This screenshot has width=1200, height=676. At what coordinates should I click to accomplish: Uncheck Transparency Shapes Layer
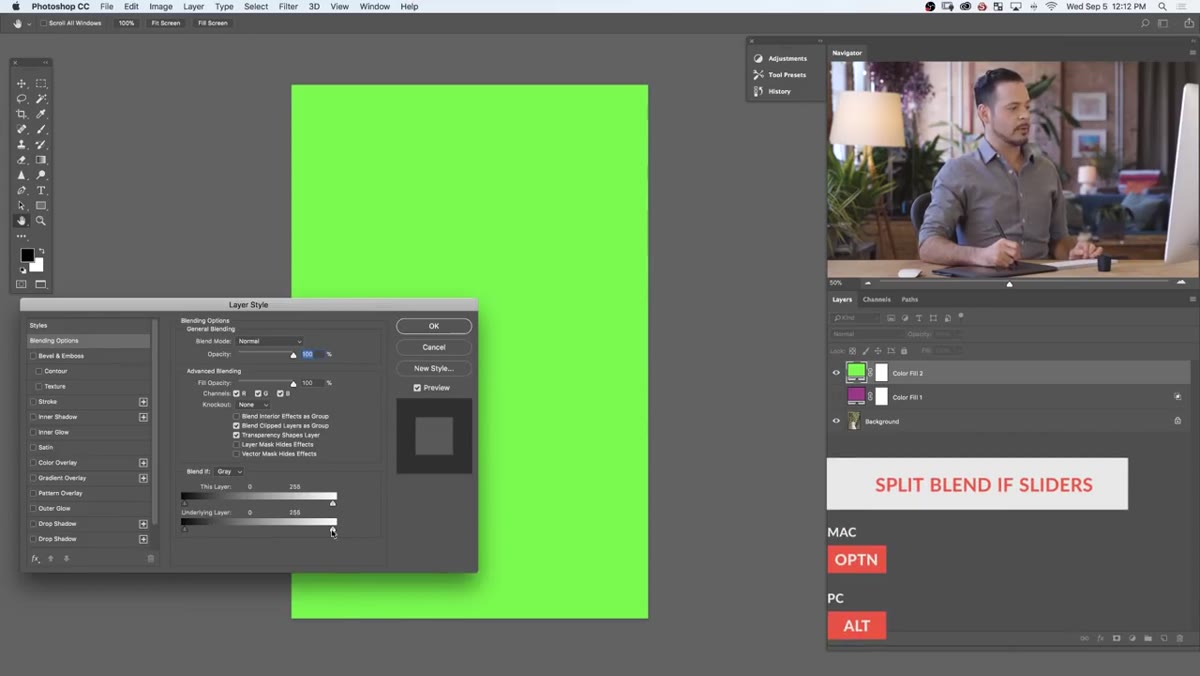click(x=237, y=435)
